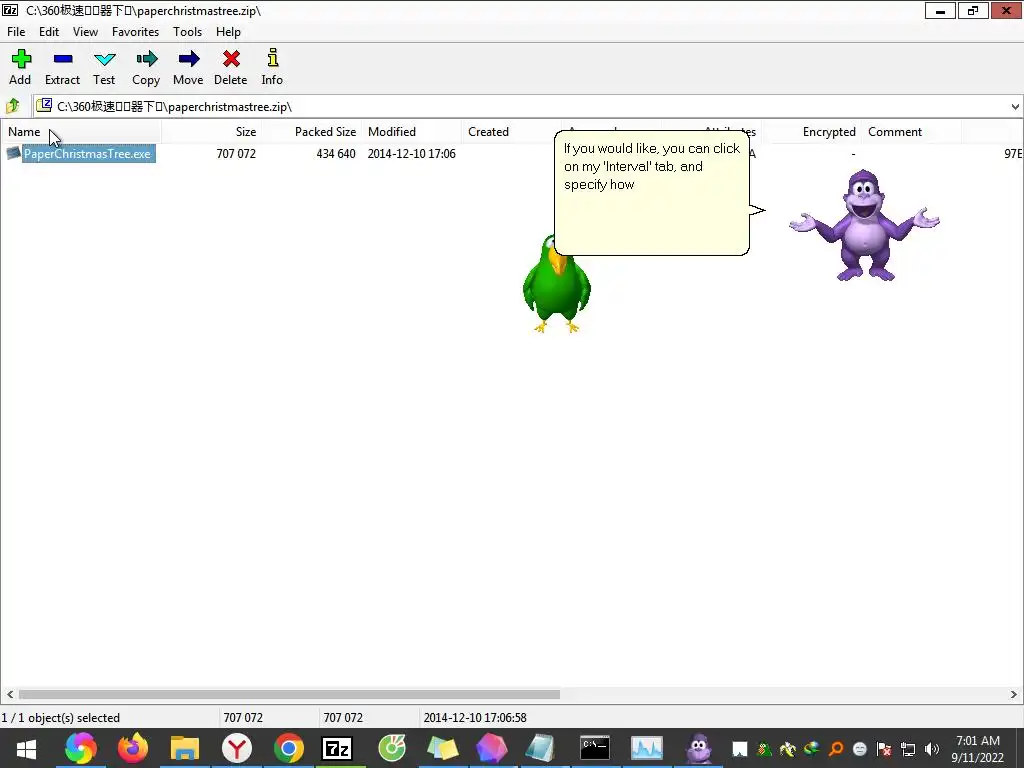Click the Add toolbar icon

[20, 67]
